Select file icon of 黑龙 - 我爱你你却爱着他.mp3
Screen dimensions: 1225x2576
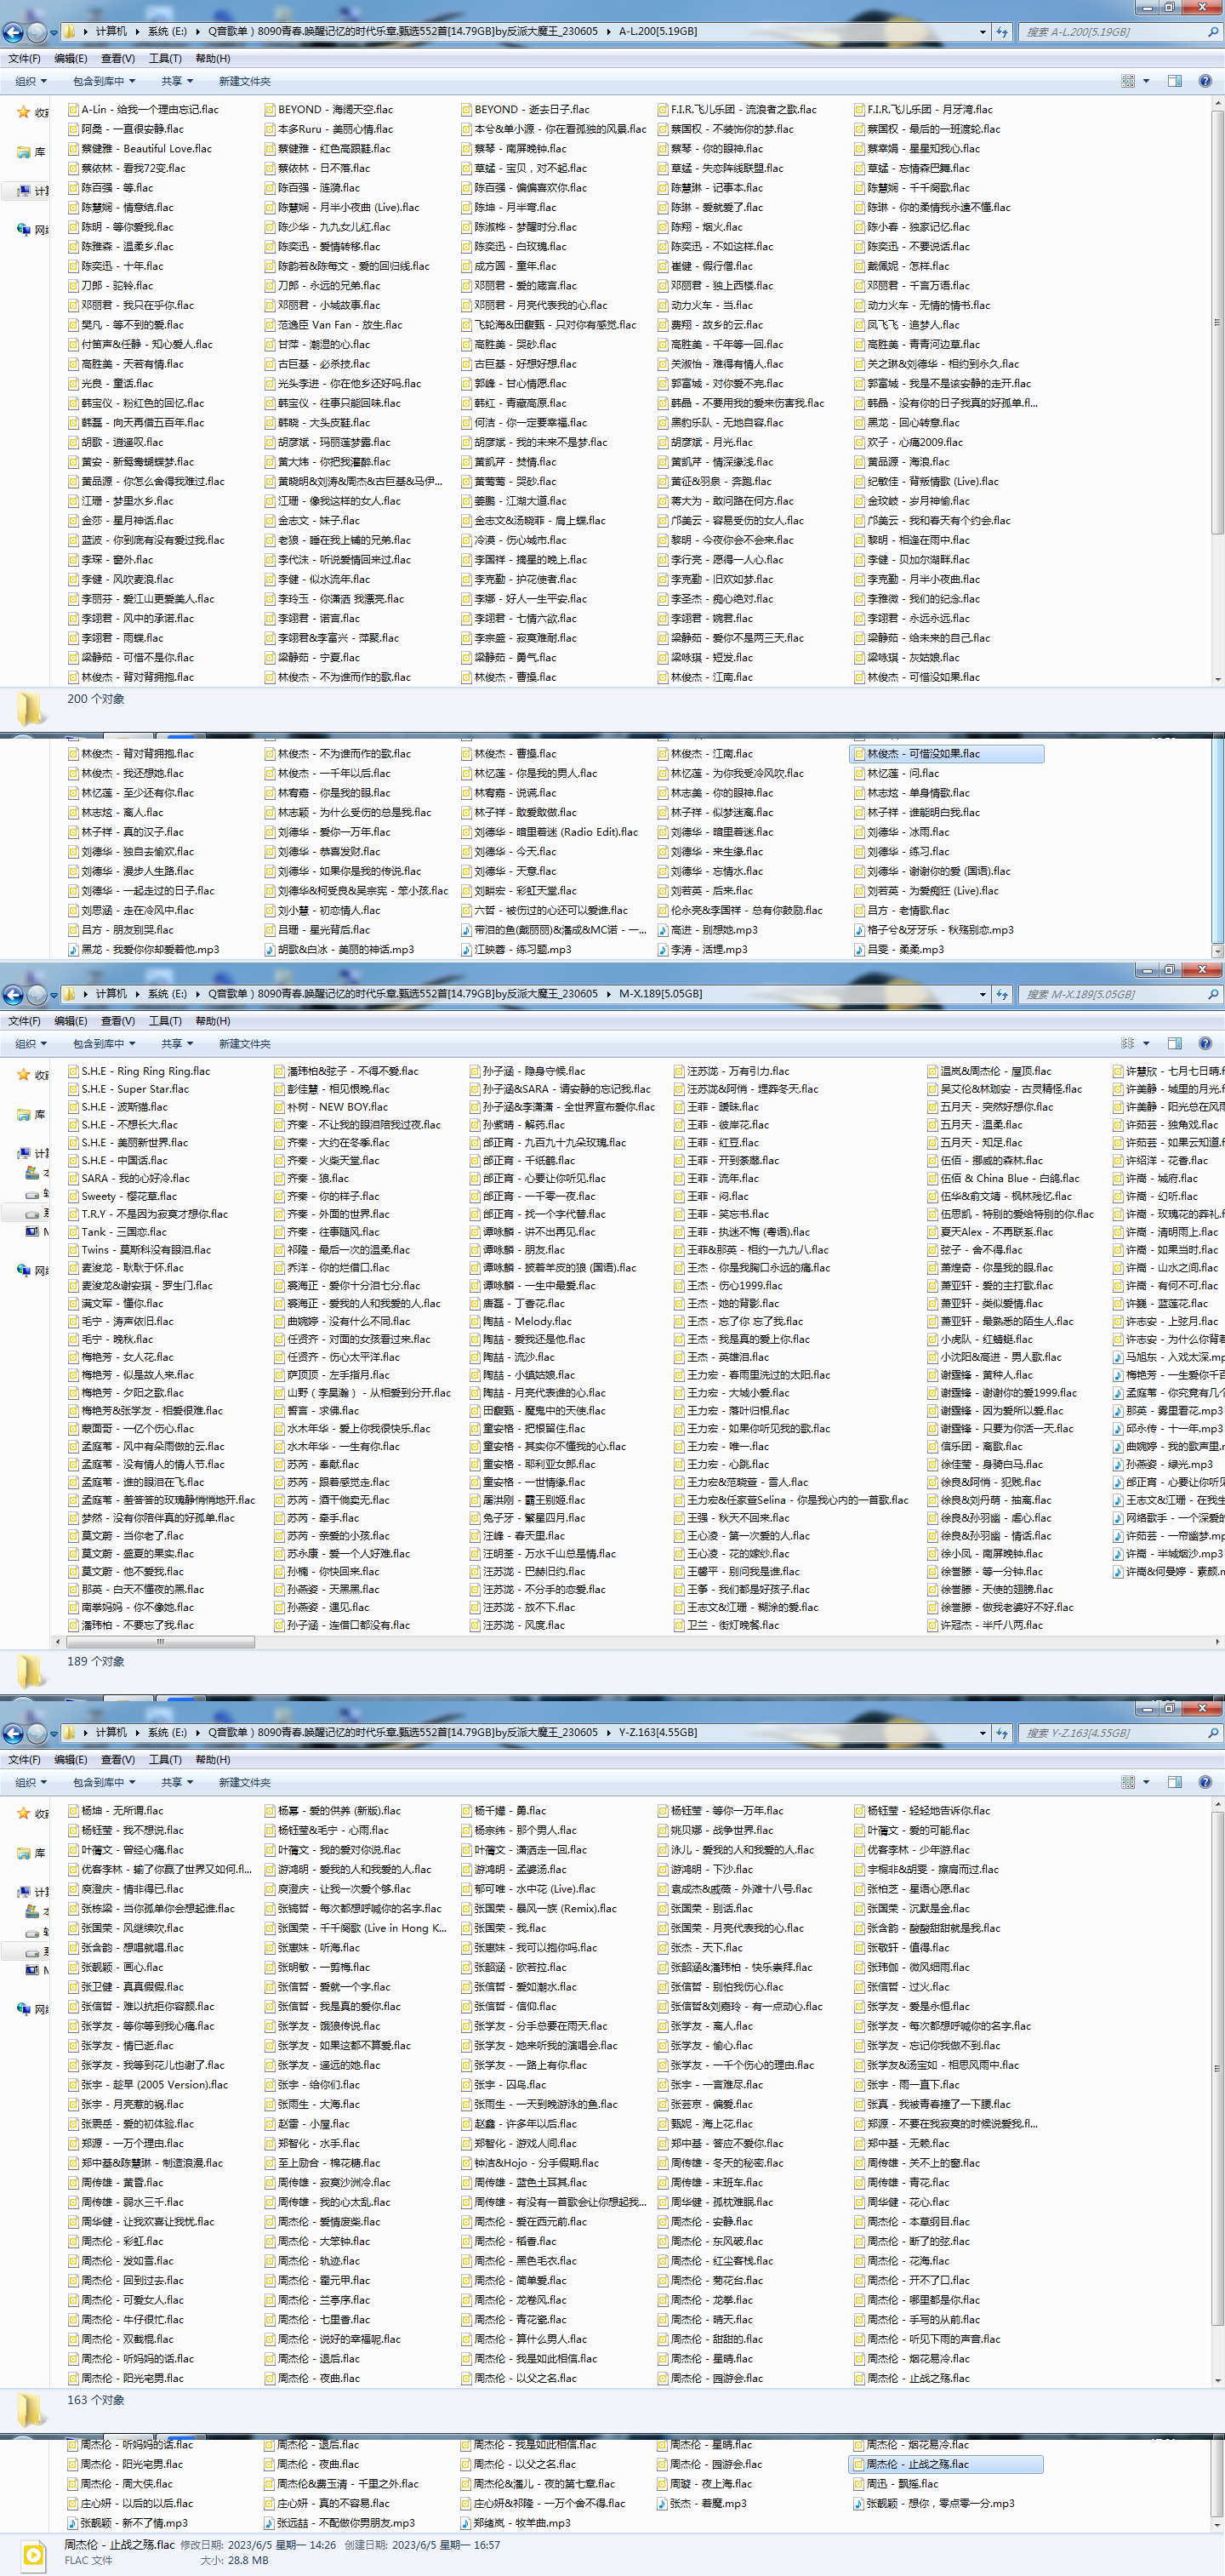pyautogui.click(x=73, y=949)
